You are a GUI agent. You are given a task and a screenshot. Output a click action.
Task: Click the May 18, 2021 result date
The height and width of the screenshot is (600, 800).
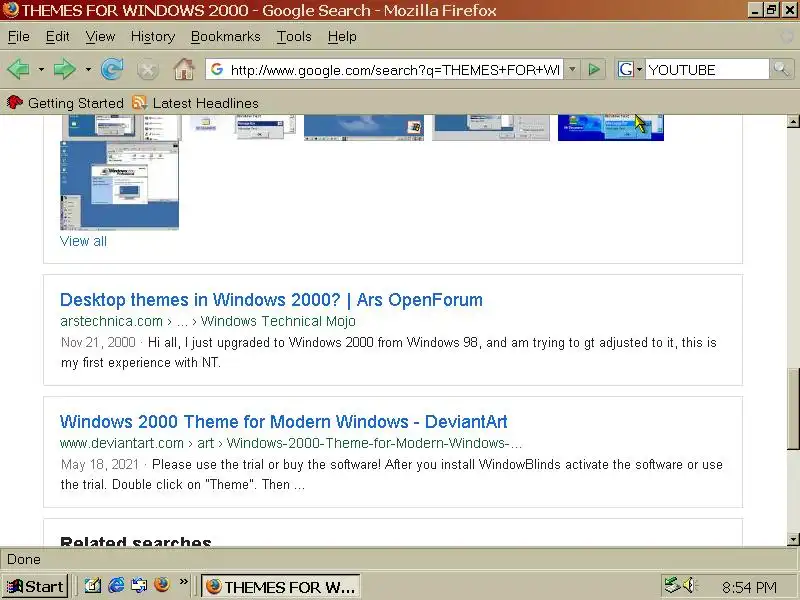[99, 464]
